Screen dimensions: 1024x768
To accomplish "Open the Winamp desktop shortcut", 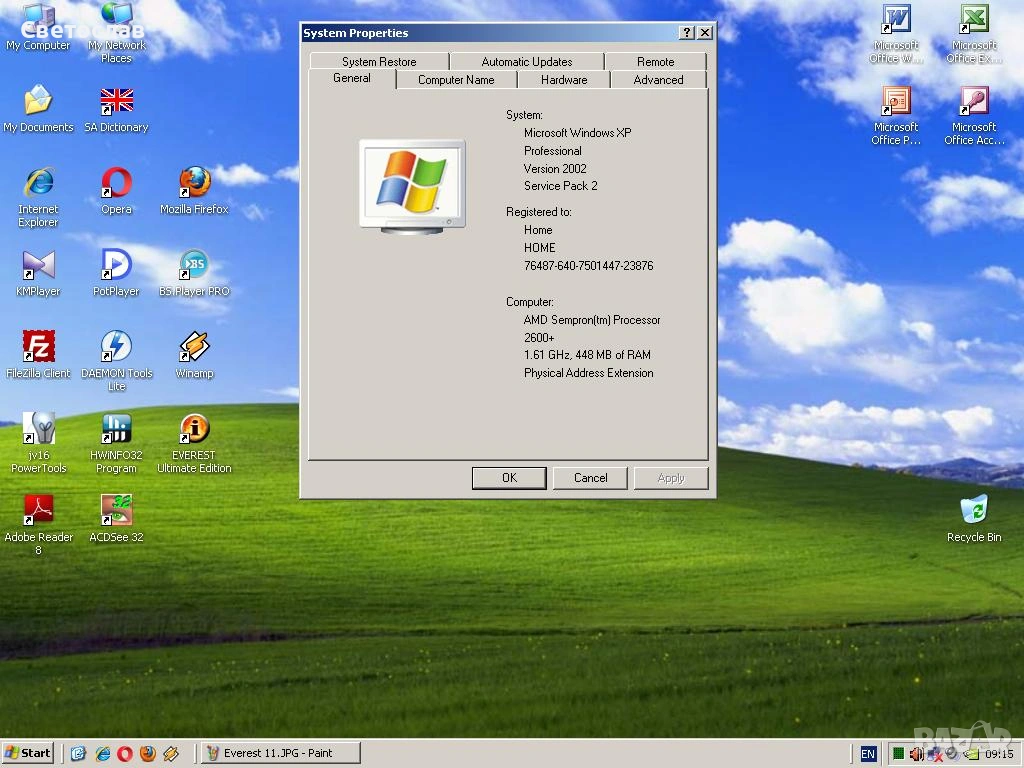I will coord(194,347).
